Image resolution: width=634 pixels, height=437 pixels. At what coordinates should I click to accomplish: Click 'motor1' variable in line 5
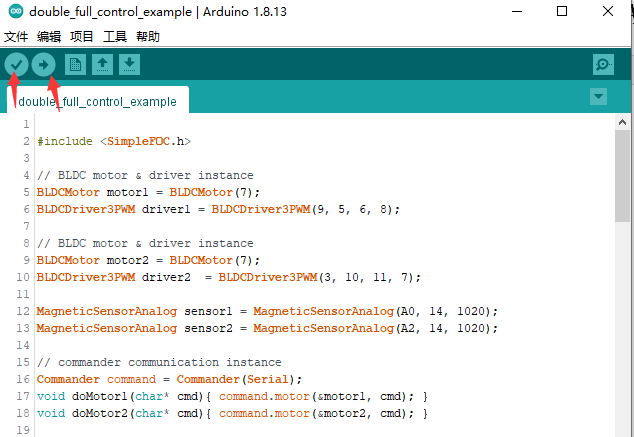pos(128,192)
